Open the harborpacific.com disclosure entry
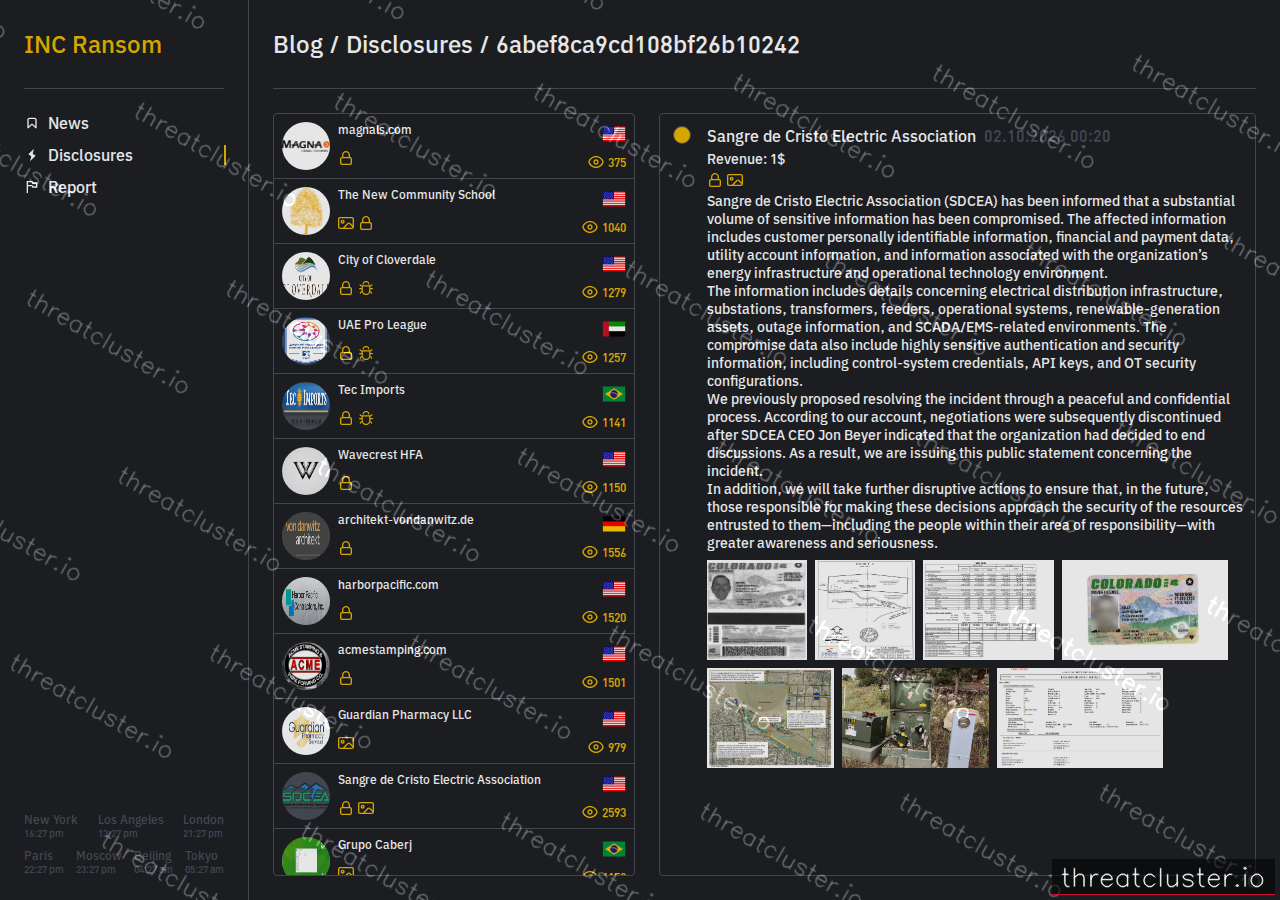This screenshot has width=1280, height=900. (x=454, y=601)
